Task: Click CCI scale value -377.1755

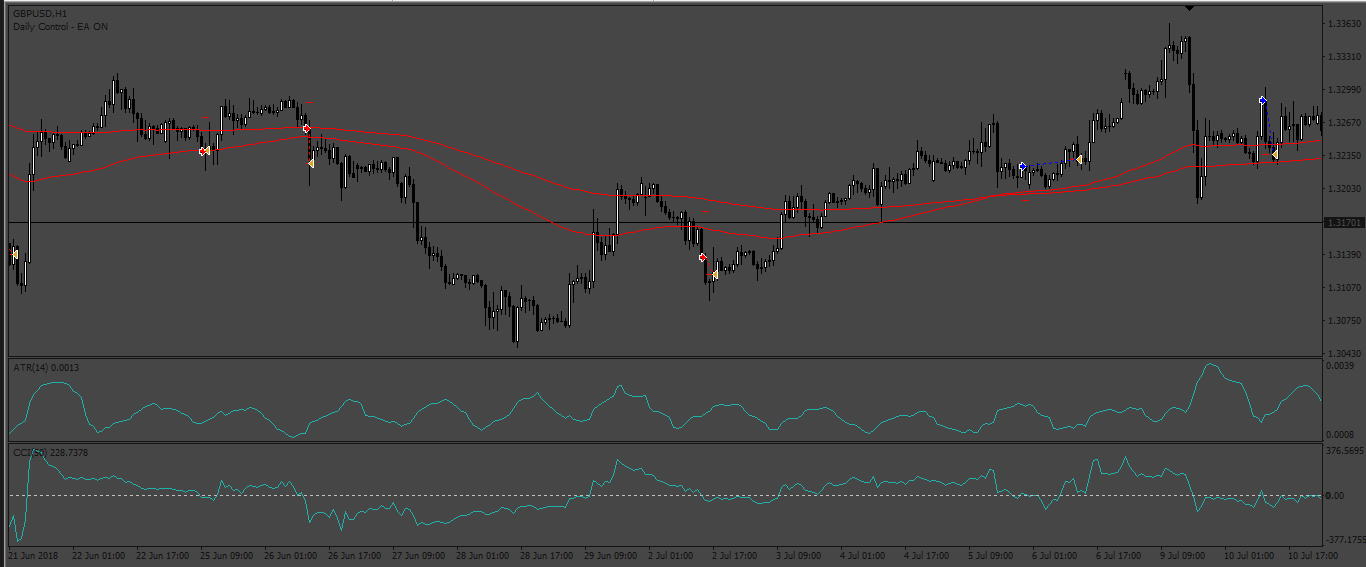Action: coord(1345,538)
